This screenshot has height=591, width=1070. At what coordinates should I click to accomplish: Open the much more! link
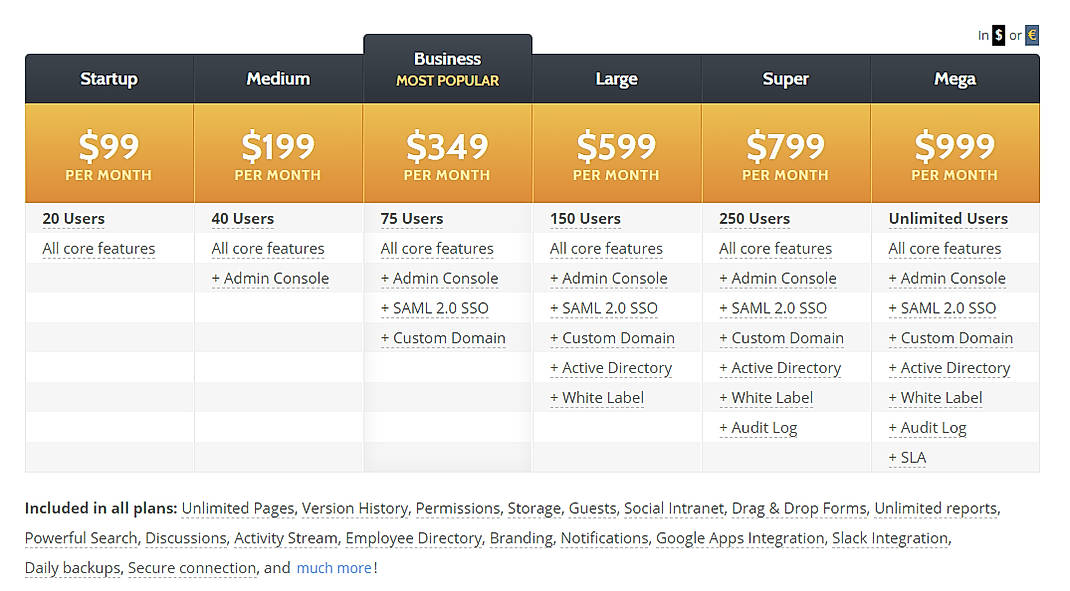(334, 568)
